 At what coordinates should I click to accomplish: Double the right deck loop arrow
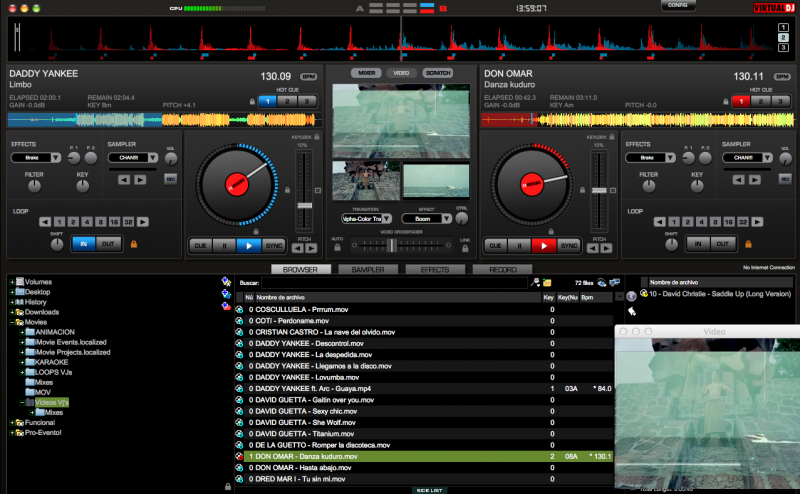[757, 222]
